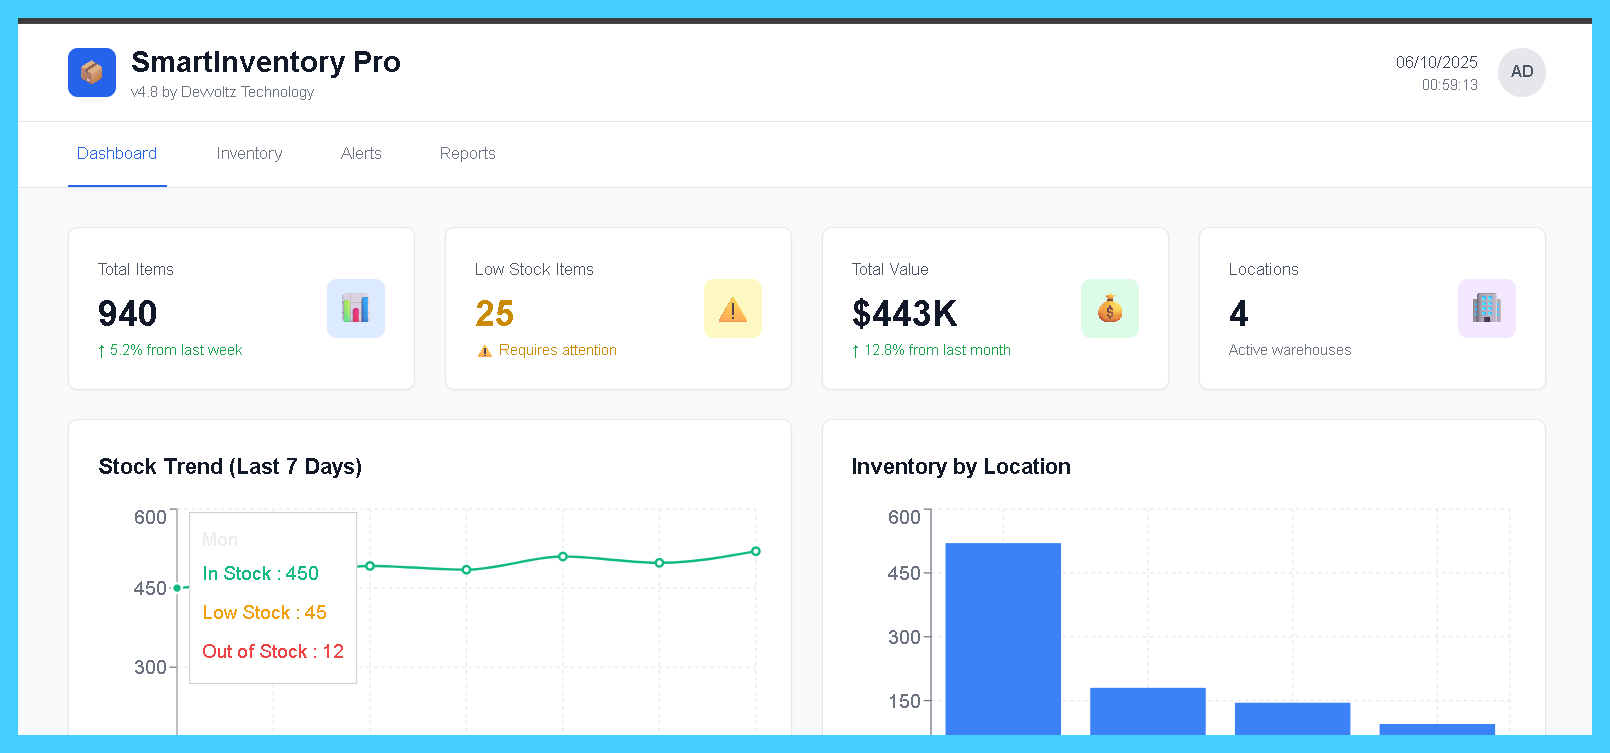Click the AD user avatar

pyautogui.click(x=1521, y=72)
